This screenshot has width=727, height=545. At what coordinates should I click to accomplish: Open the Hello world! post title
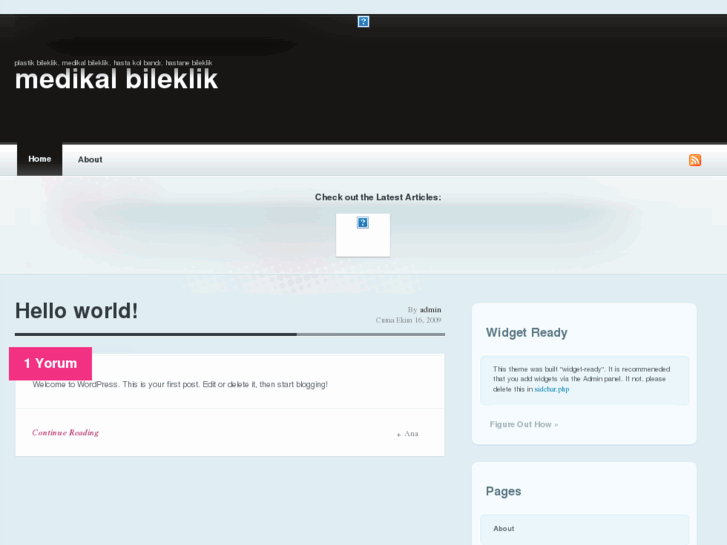77,311
